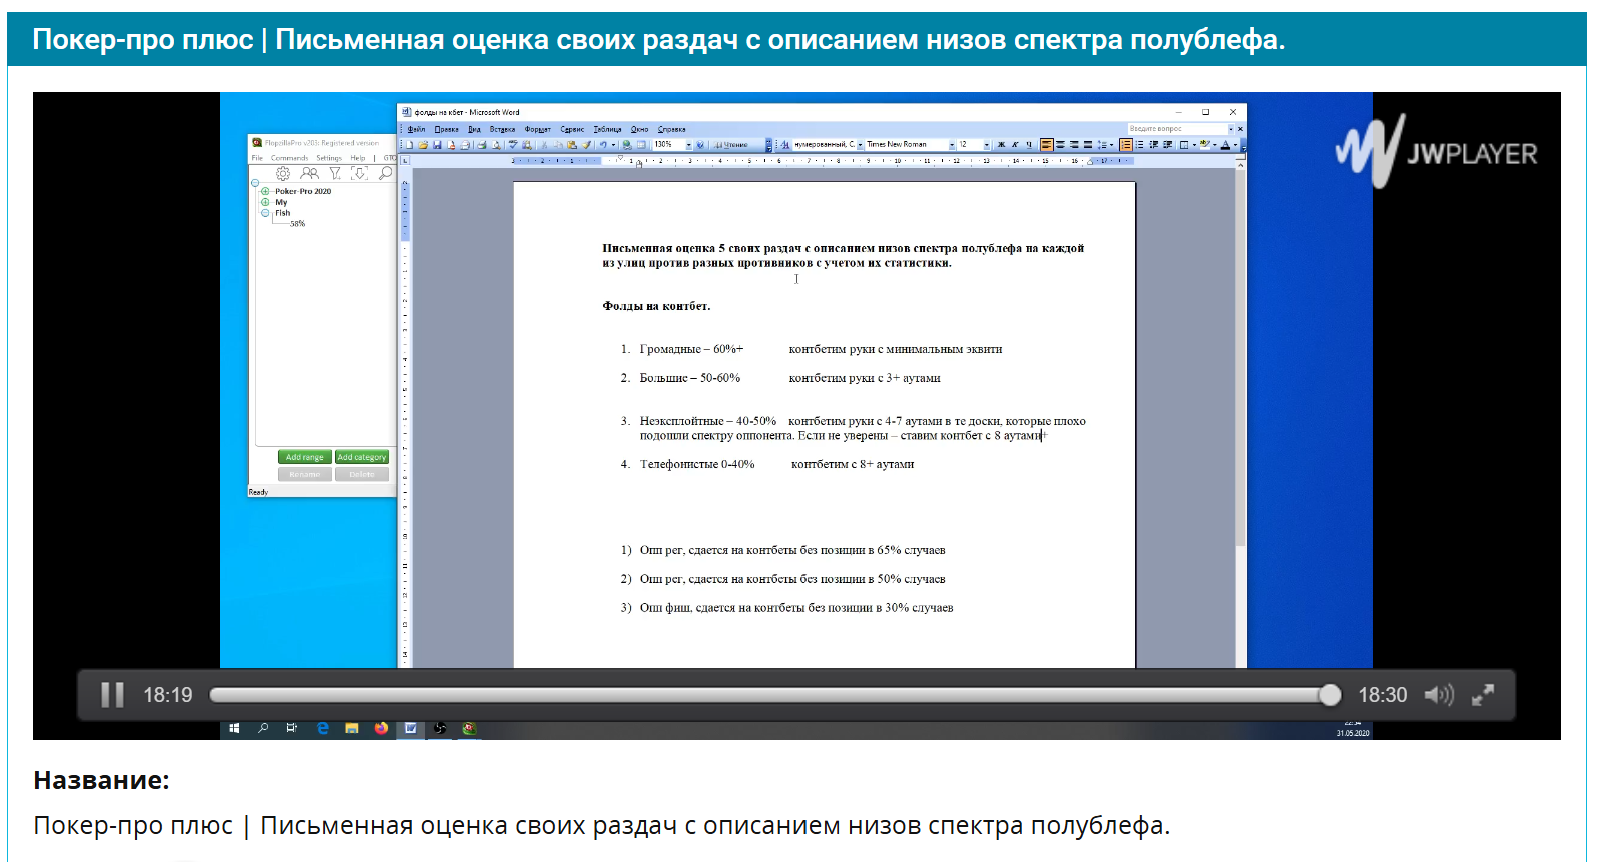This screenshot has width=1606, height=862.
Task: Enter fullscreen video mode
Action: (1483, 695)
